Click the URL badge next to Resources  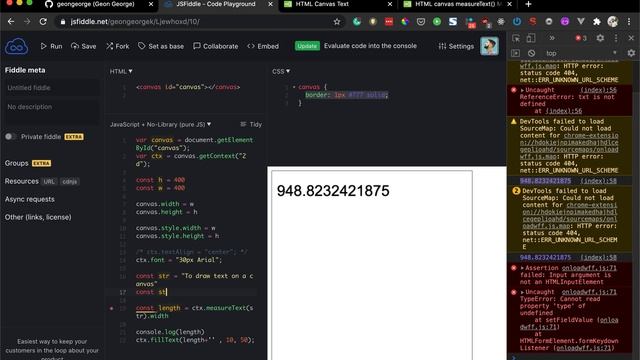tap(49, 182)
